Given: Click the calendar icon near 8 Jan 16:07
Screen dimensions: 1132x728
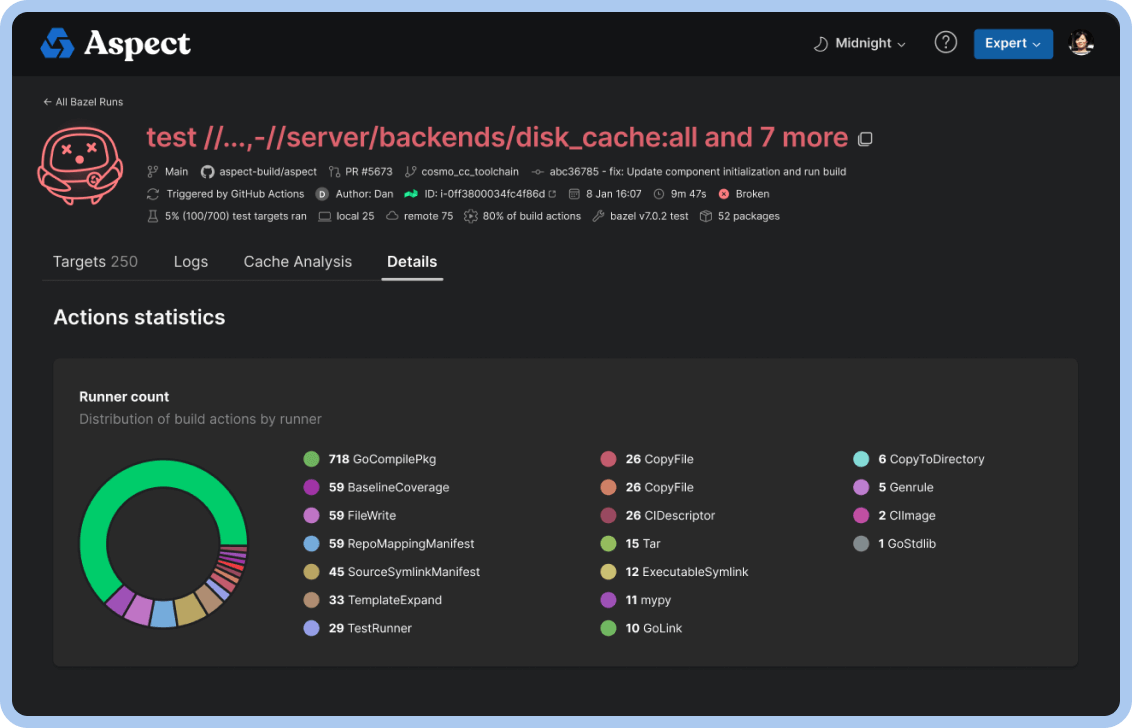Looking at the screenshot, I should point(574,194).
